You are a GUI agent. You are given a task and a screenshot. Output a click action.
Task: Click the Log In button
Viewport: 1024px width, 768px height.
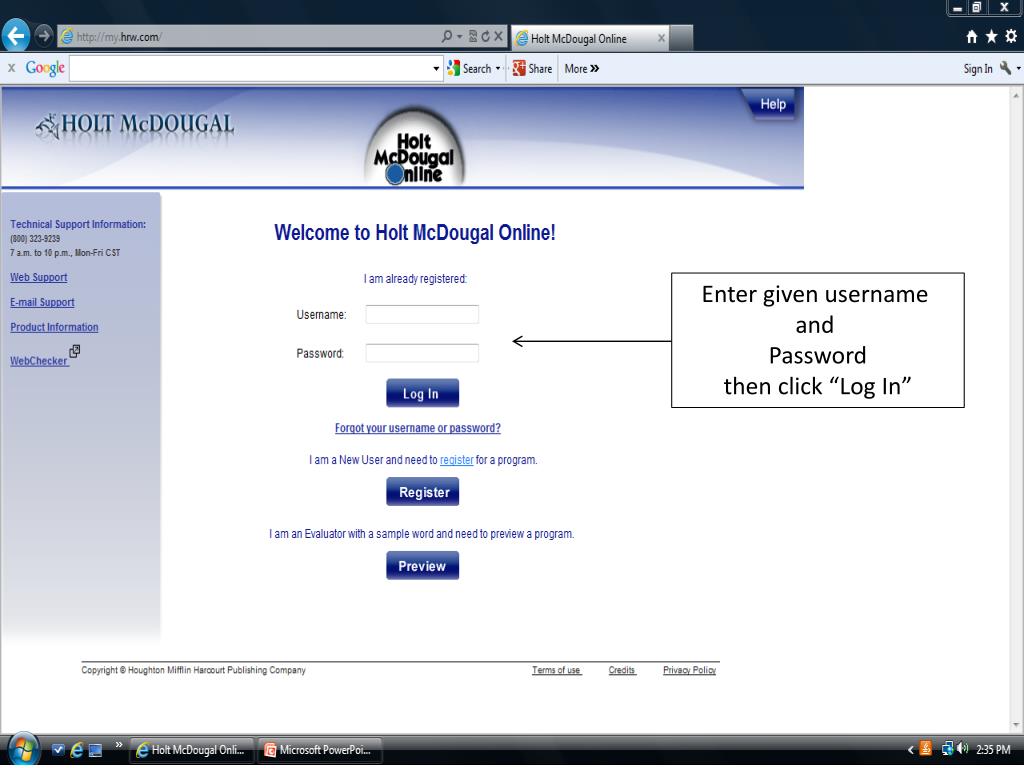pos(423,393)
